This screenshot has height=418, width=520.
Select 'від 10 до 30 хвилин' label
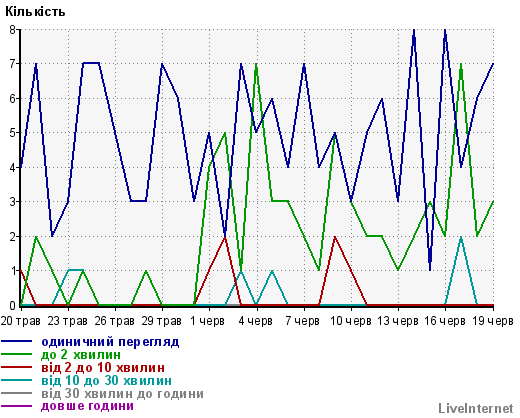[107, 381]
